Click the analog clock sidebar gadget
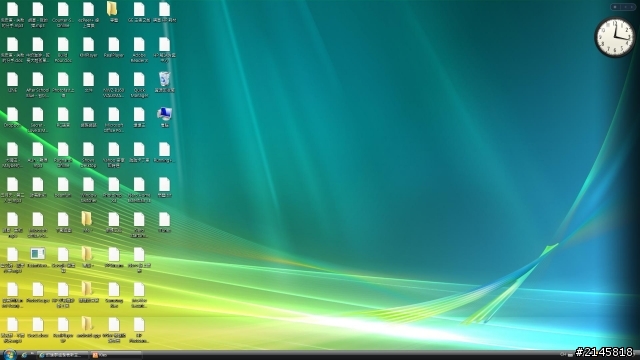 pyautogui.click(x=615, y=38)
